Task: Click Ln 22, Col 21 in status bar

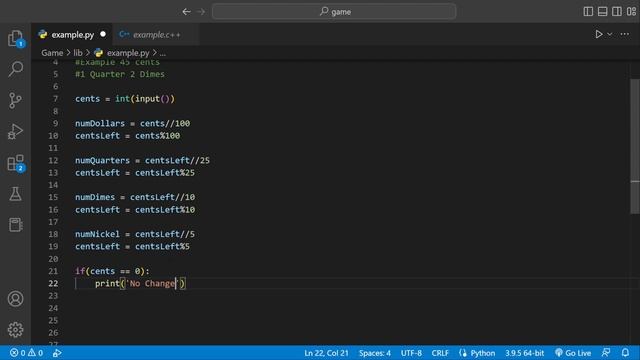Action: (x=326, y=353)
